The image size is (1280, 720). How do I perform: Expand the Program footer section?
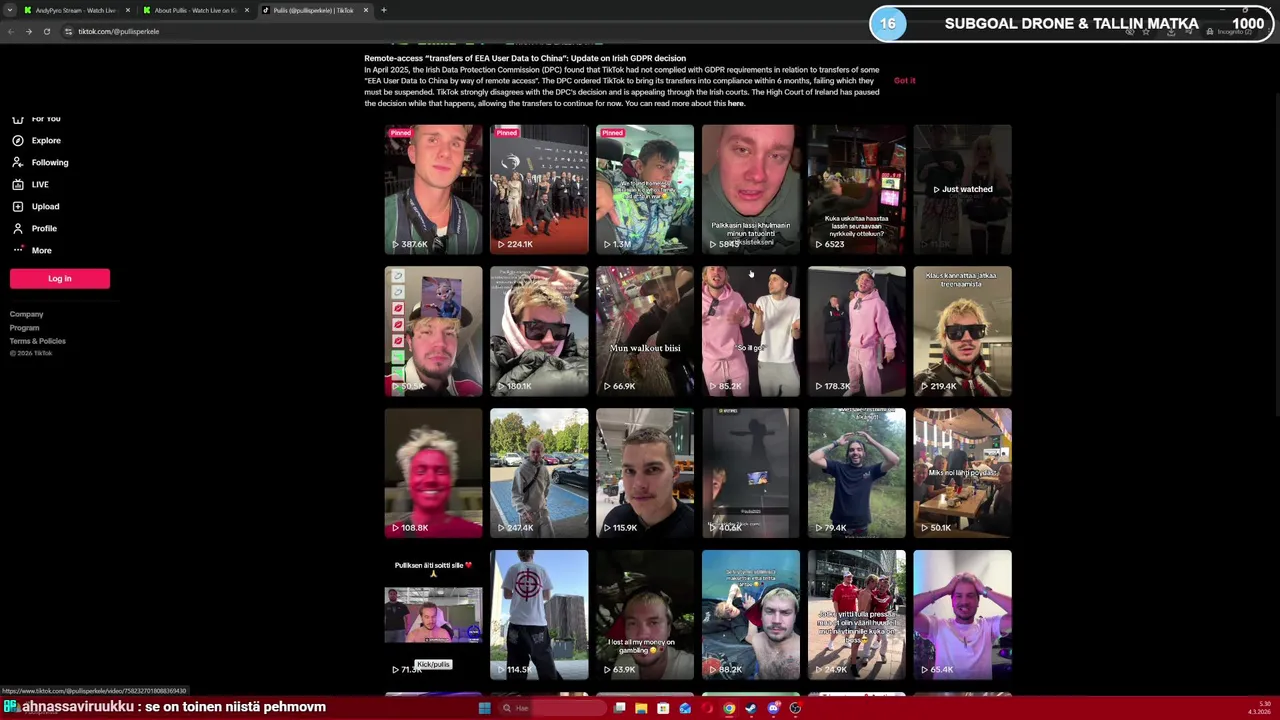[25, 327]
